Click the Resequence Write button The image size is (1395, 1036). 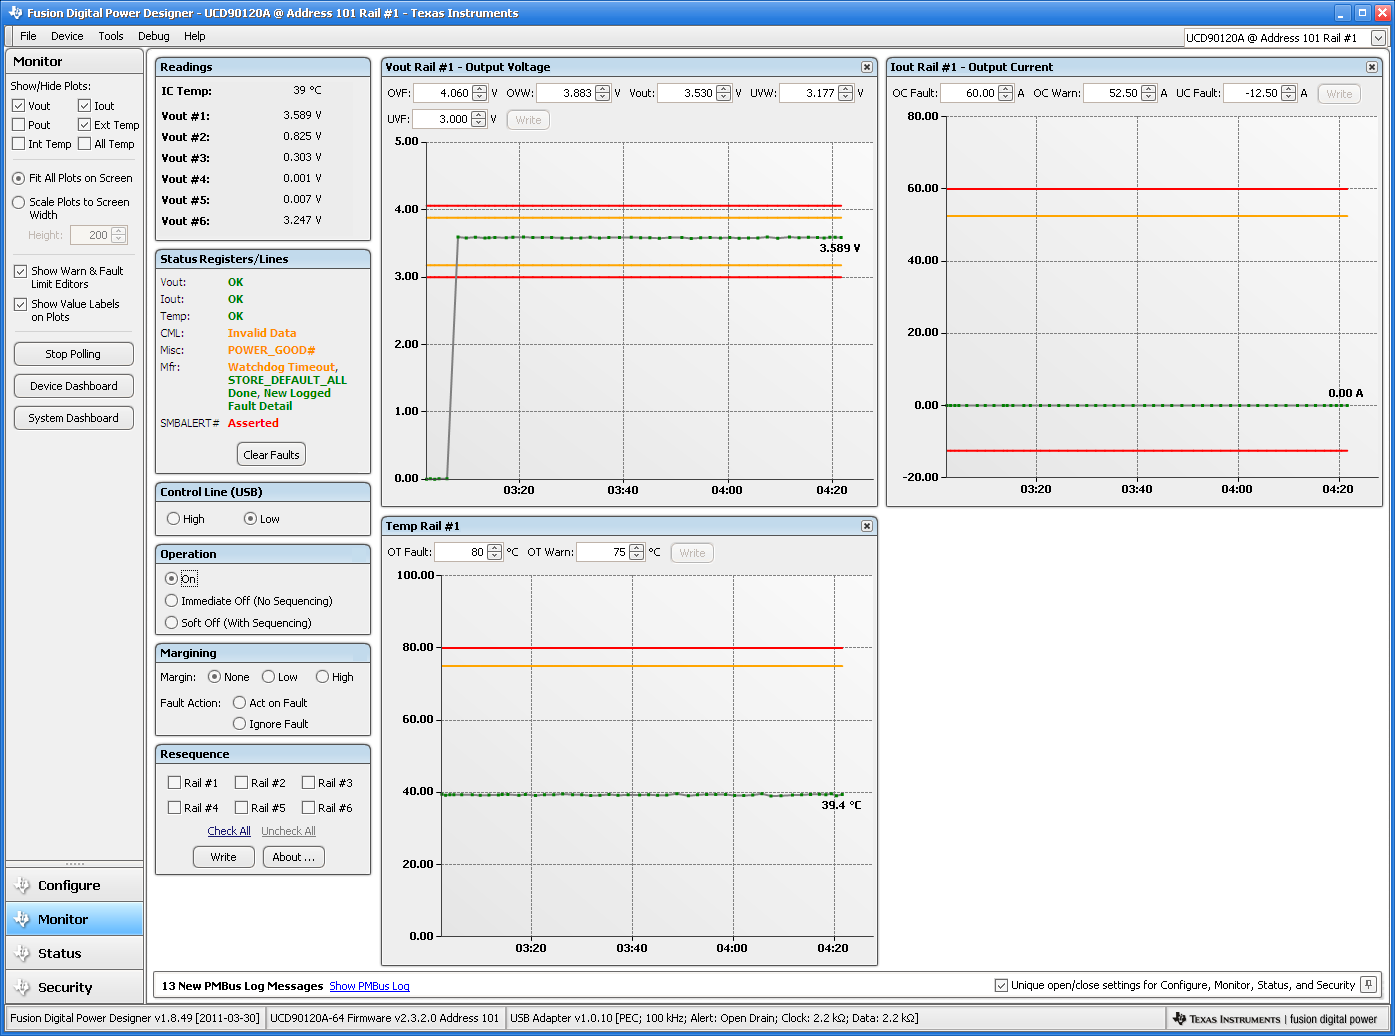(223, 857)
